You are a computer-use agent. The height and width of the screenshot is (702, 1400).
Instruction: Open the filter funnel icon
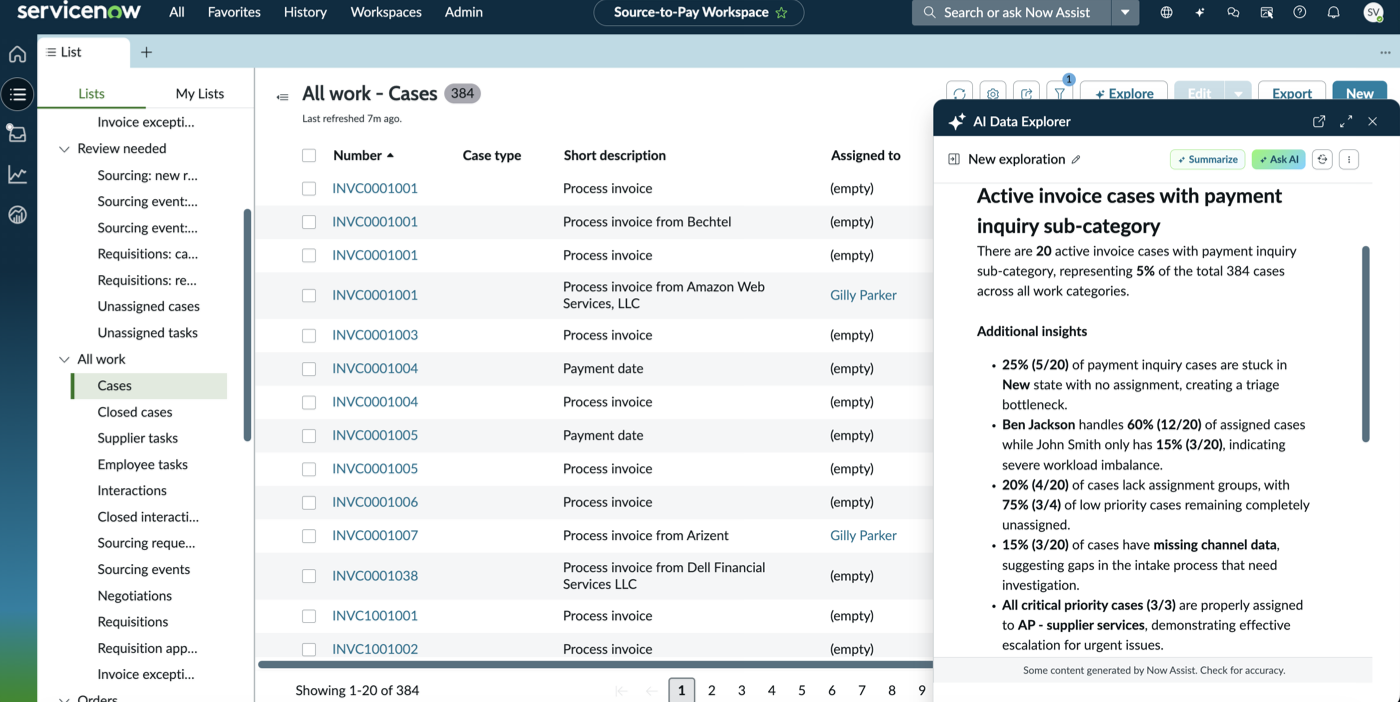[x=1060, y=94]
